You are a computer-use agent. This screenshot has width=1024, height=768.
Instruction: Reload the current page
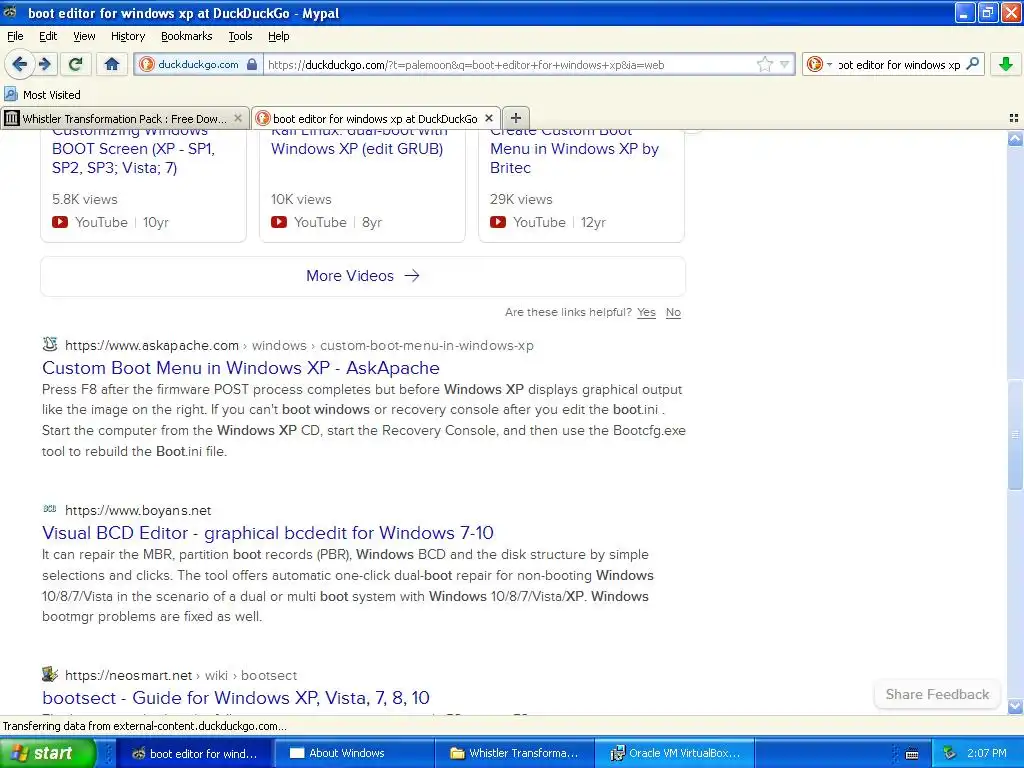pyautogui.click(x=75, y=64)
